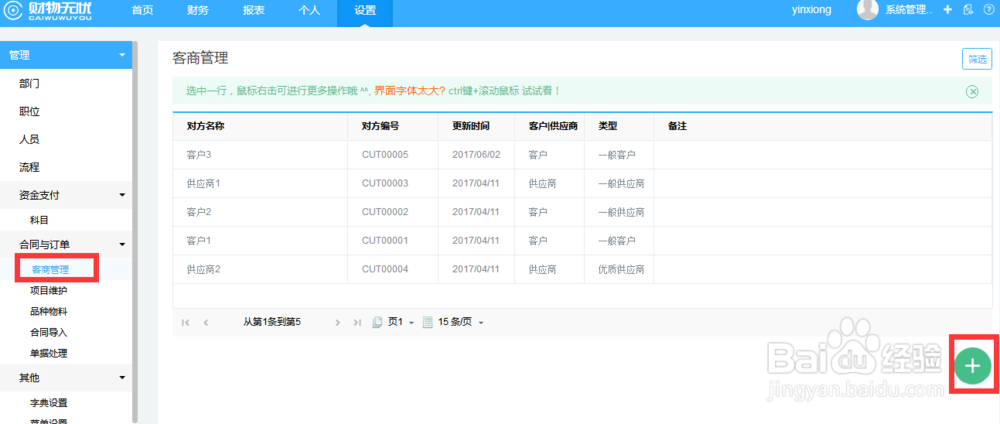
Task: Click the plus icon in top header
Action: [x=948, y=10]
